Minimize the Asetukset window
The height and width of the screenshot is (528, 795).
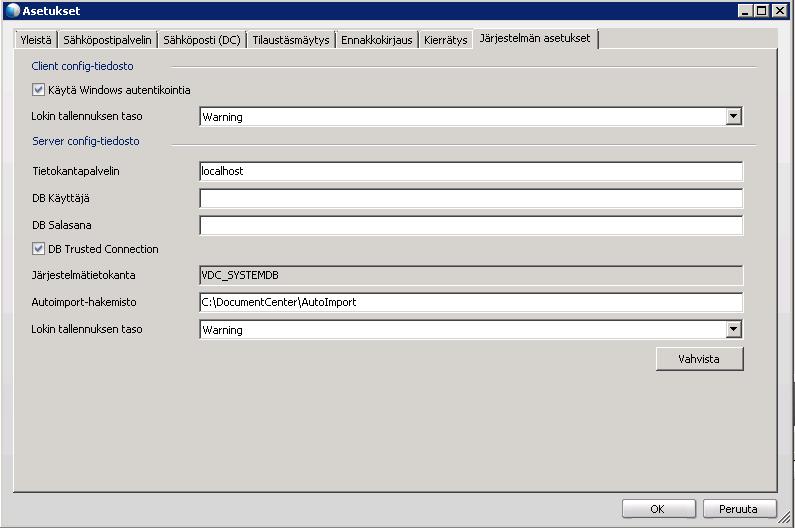pos(745,11)
